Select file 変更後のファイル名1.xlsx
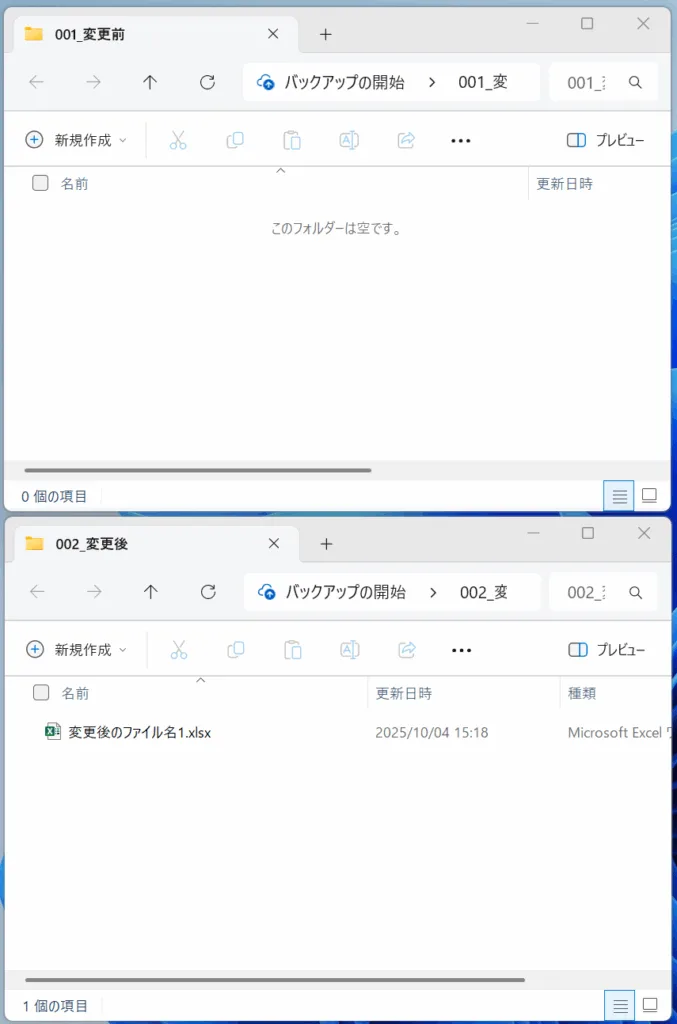Screen dimensions: 677x1024 click(139, 732)
